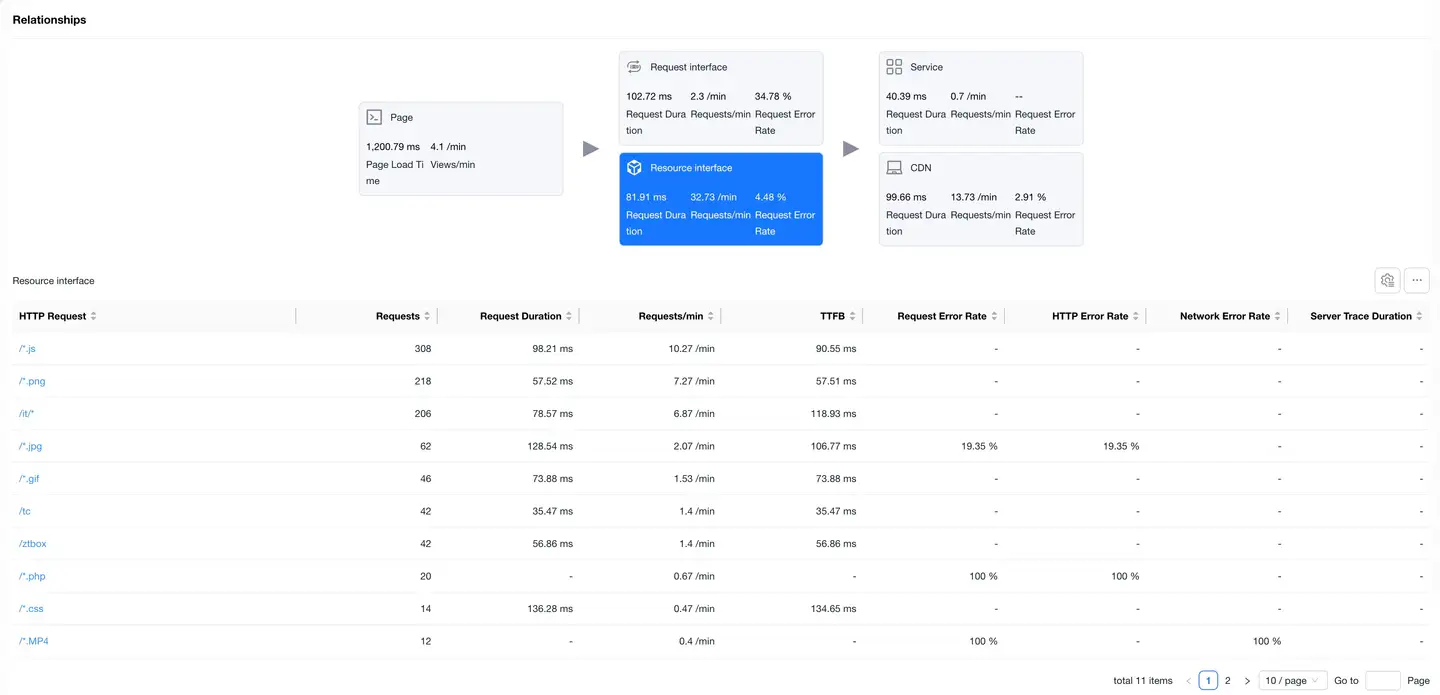
Task: Open the more options ellipsis button
Action: (x=1417, y=281)
